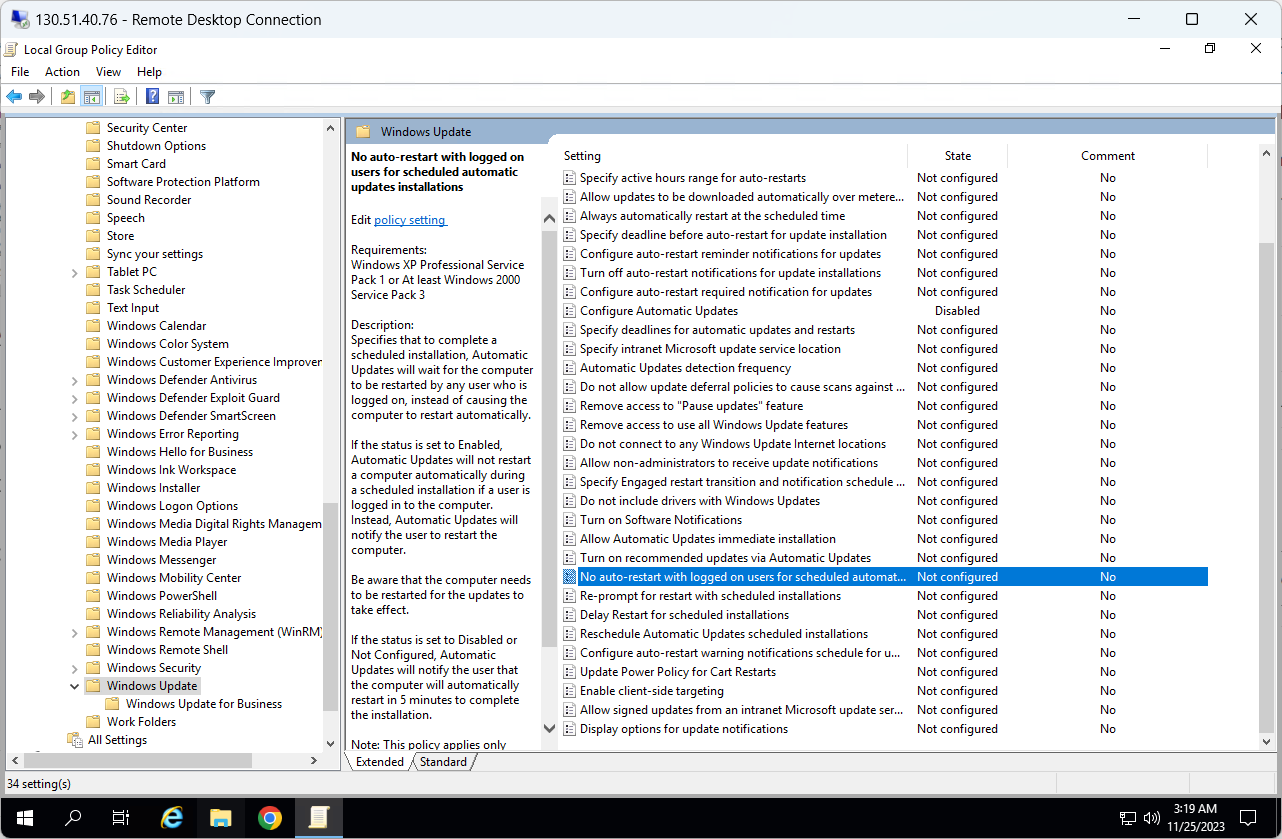
Task: Click the Export List toolbar icon
Action: tap(121, 96)
